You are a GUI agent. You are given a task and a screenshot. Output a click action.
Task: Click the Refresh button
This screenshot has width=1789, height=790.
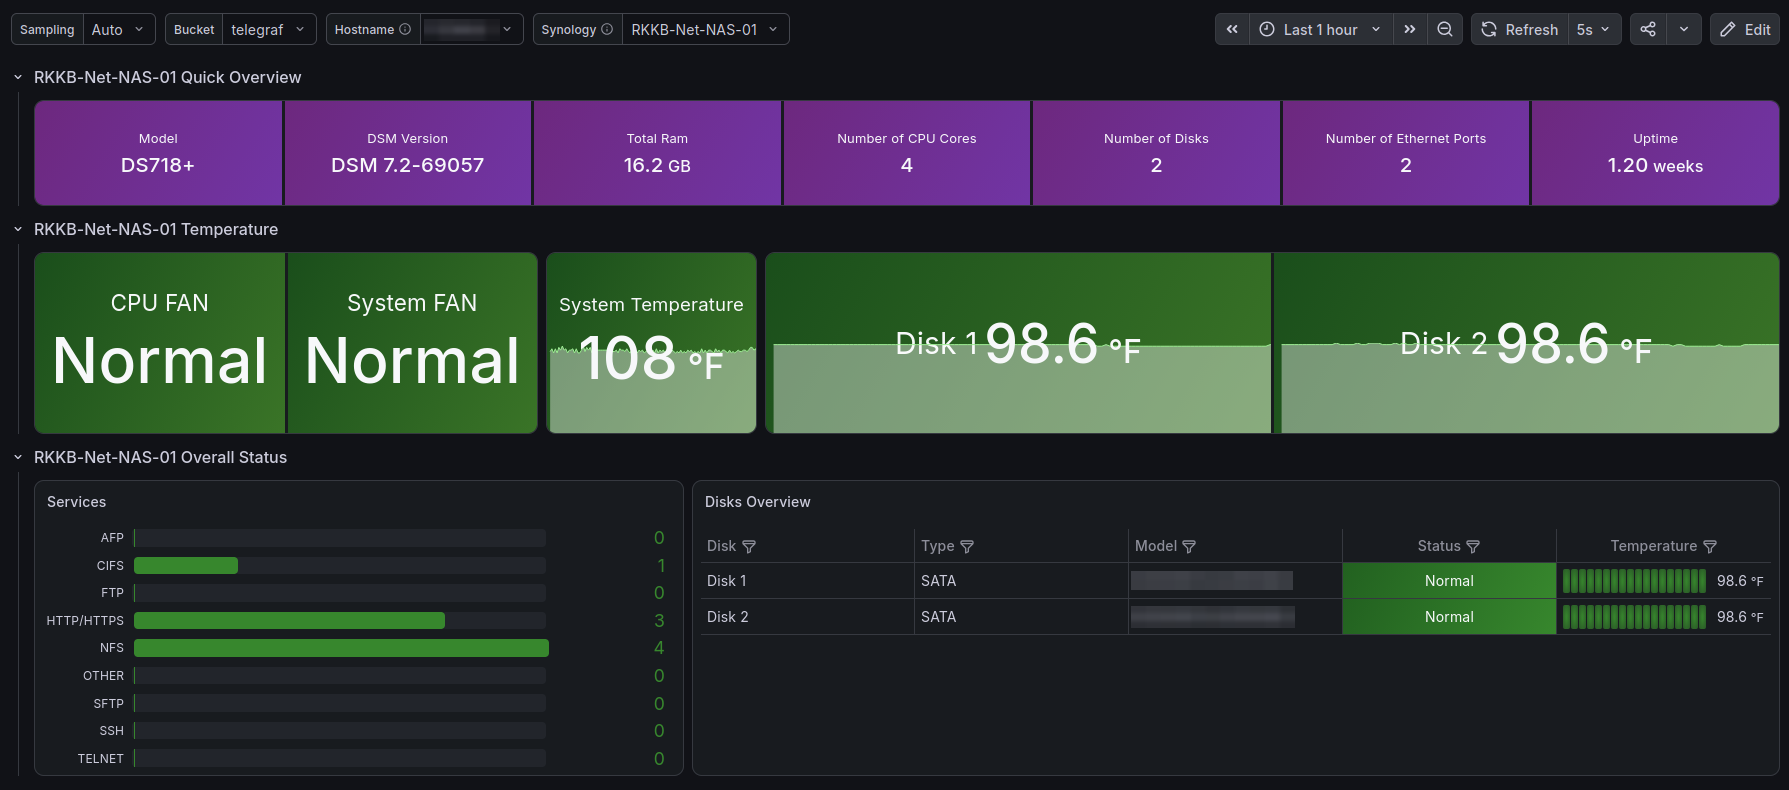(x=1519, y=29)
